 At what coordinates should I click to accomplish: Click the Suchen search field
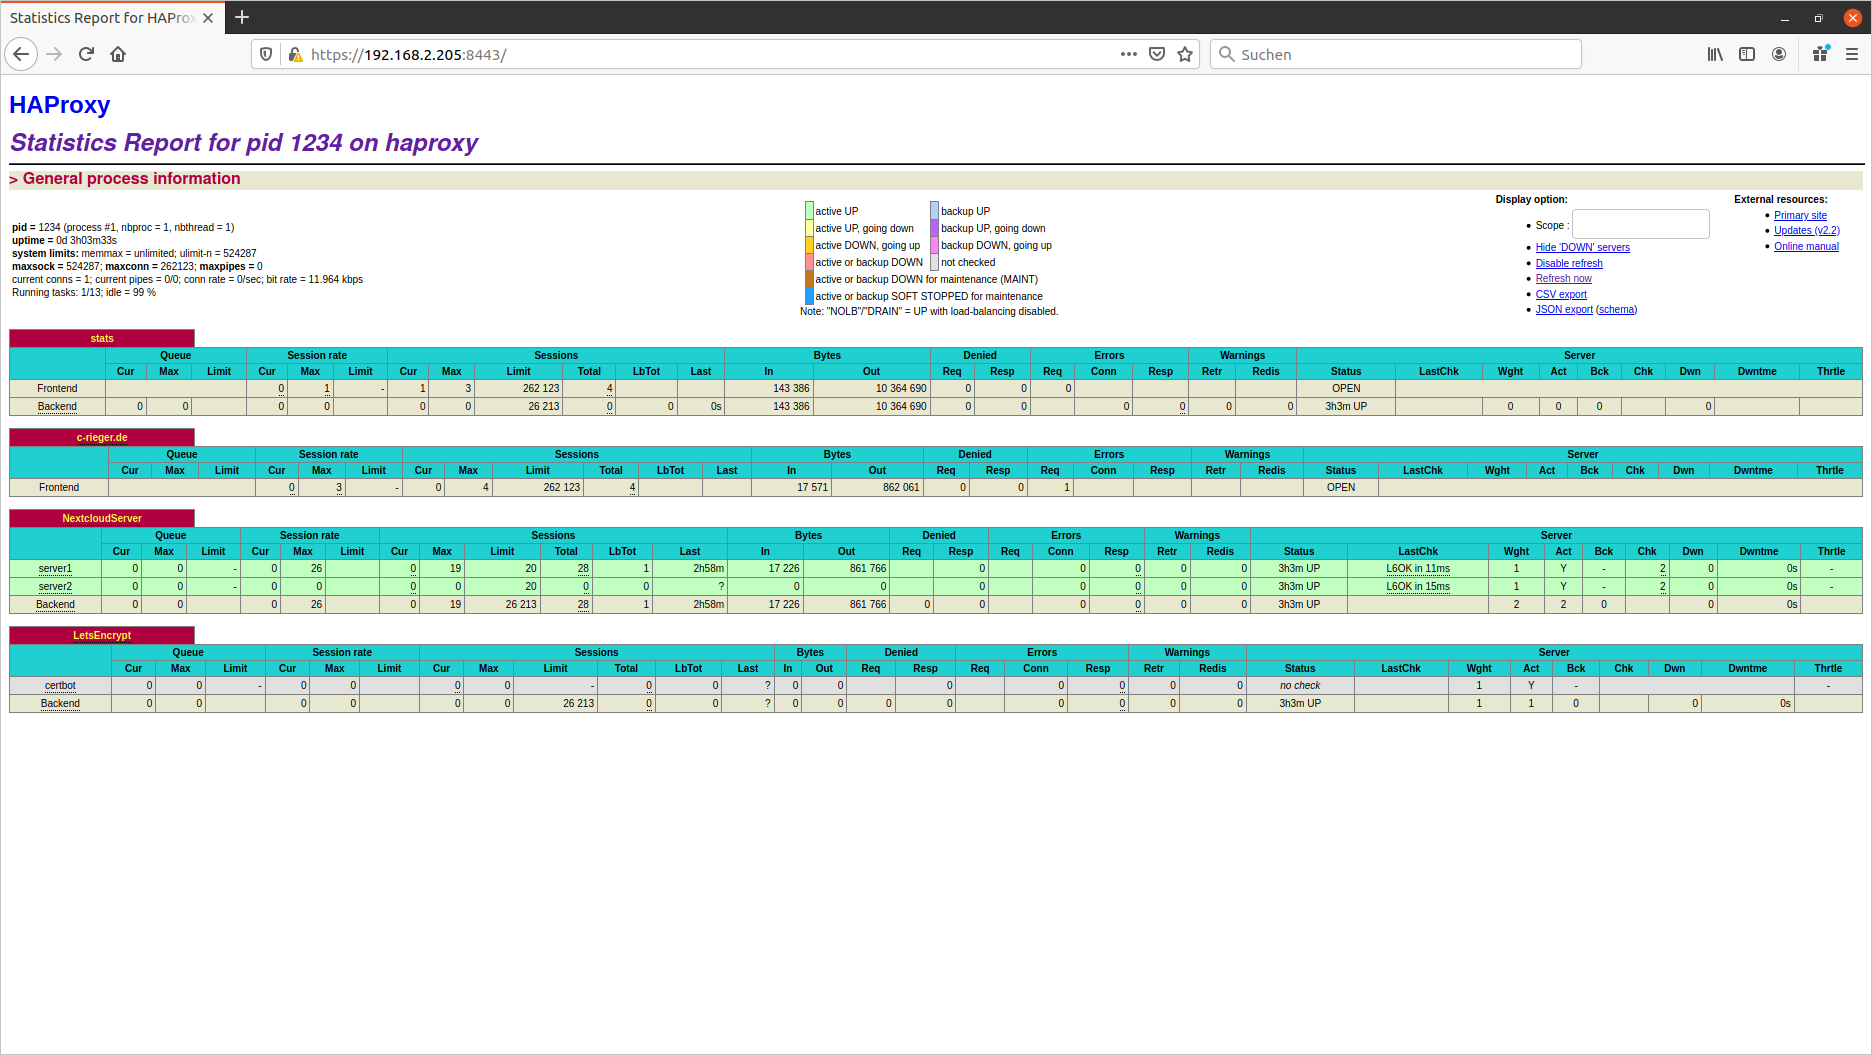tap(1396, 54)
